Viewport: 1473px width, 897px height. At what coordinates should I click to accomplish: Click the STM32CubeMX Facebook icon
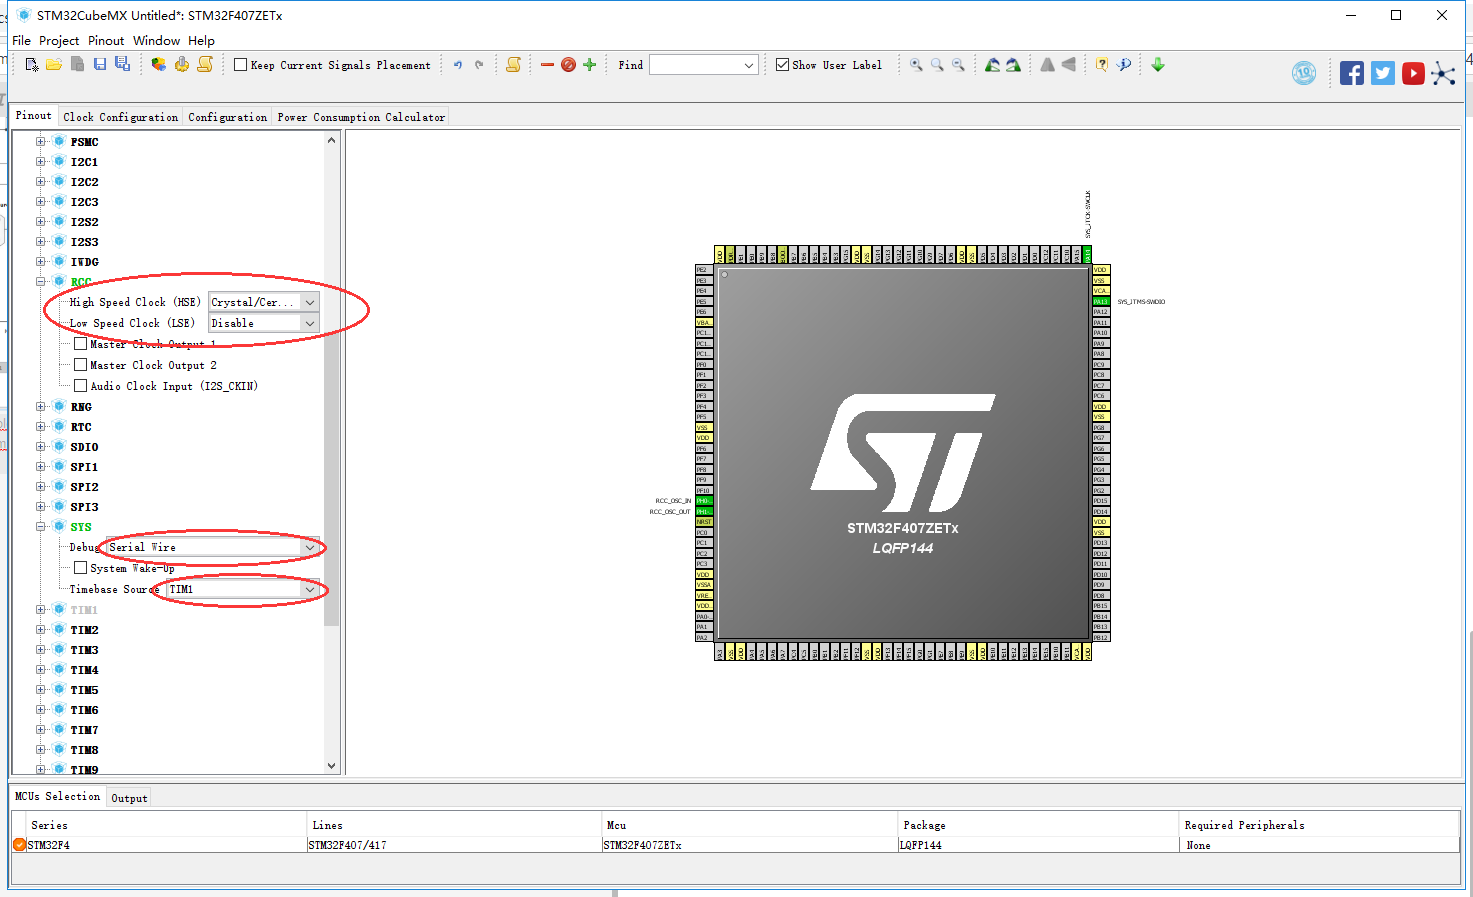tap(1351, 72)
